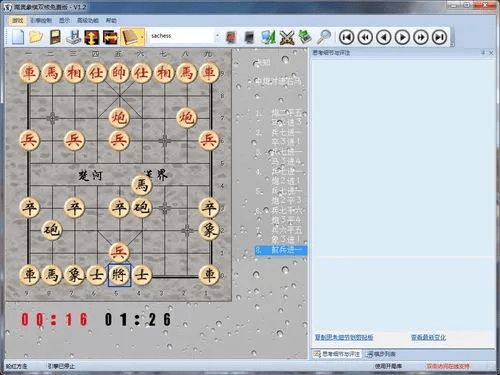Click the 查看最新变化 link
The width and height of the screenshot is (500, 375).
point(428,337)
